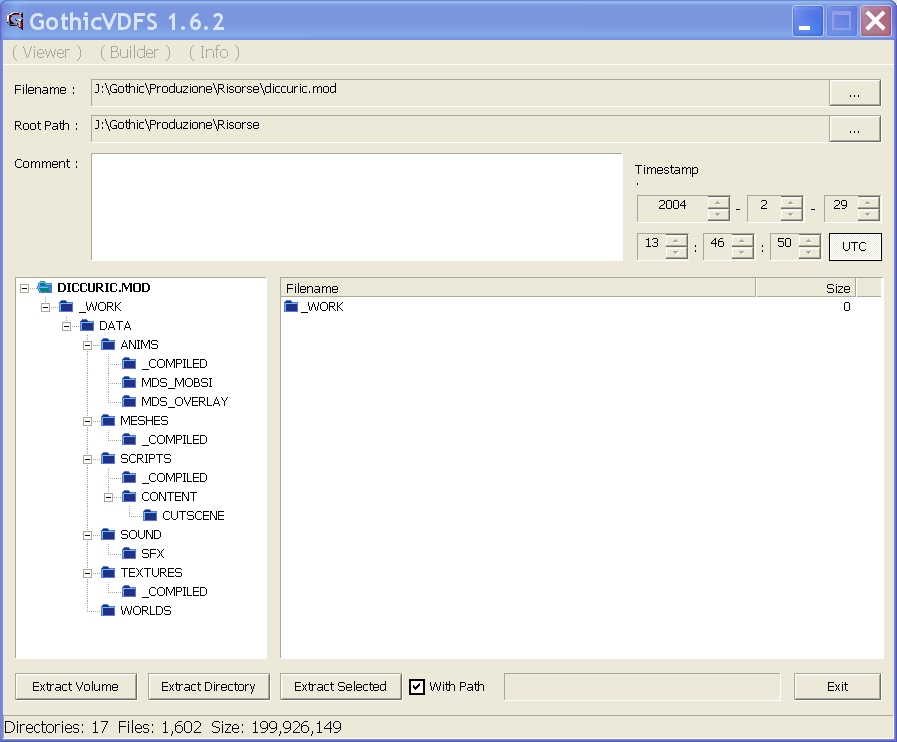Screen dimensions: 897x742
Task: Collapse the SCRIPTS tree node
Action: pos(88,459)
